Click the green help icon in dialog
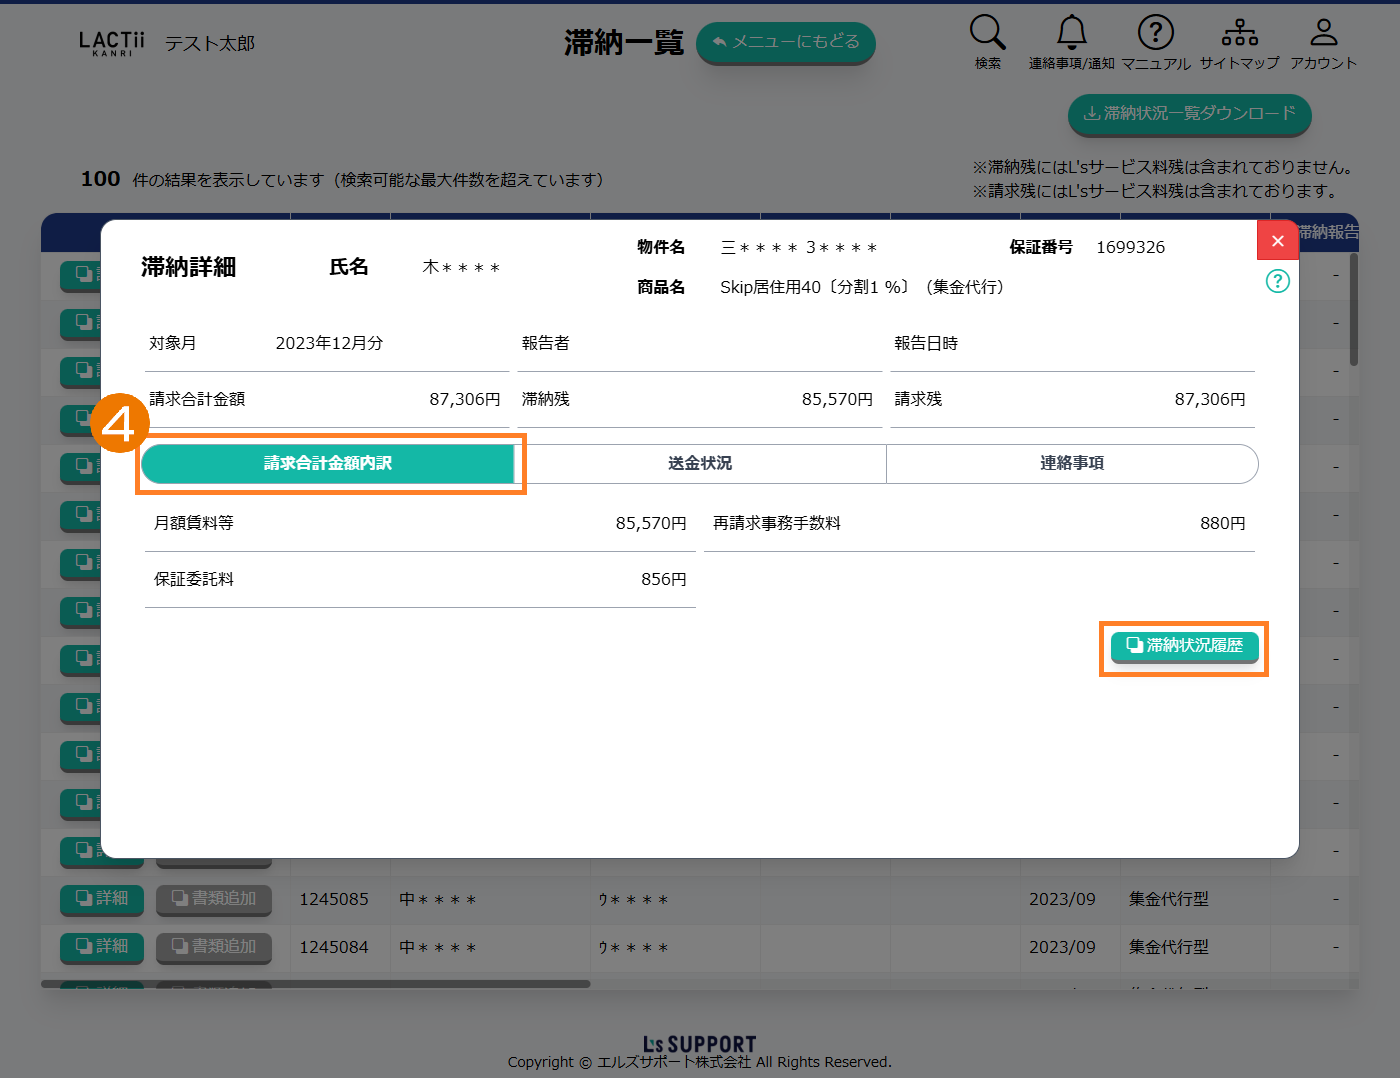The height and width of the screenshot is (1078, 1400). [x=1277, y=281]
